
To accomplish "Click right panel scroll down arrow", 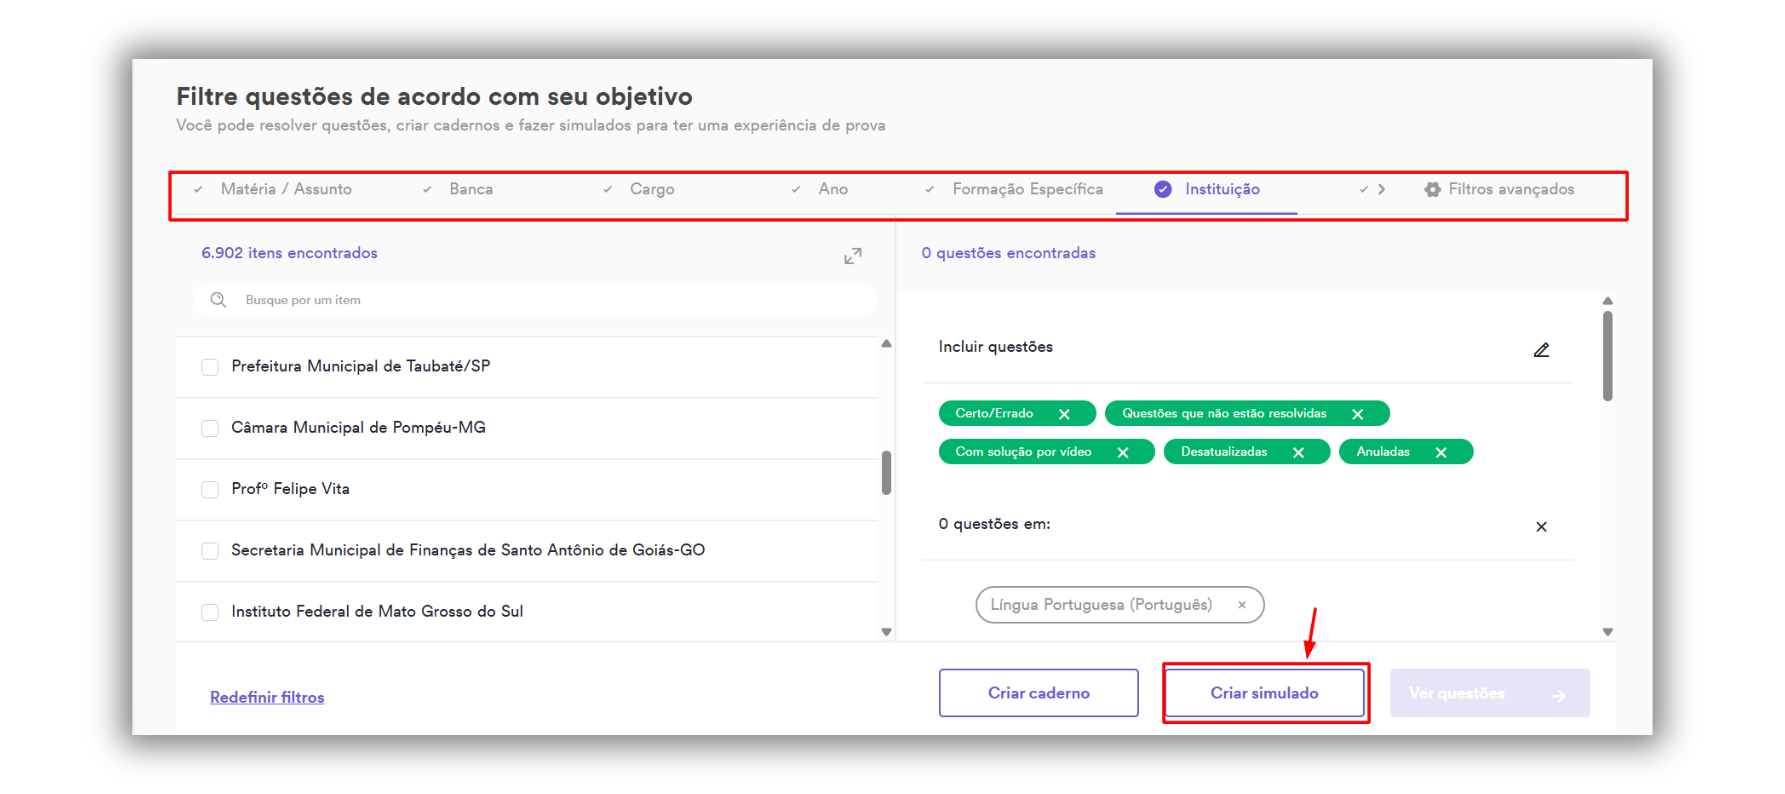I will point(1608,632).
